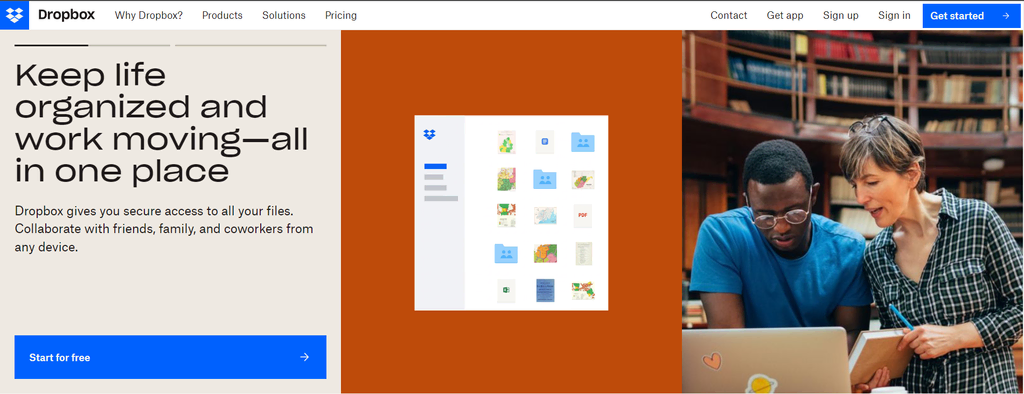The height and width of the screenshot is (394, 1024).
Task: Expand the Solutions menu
Action: coord(283,15)
